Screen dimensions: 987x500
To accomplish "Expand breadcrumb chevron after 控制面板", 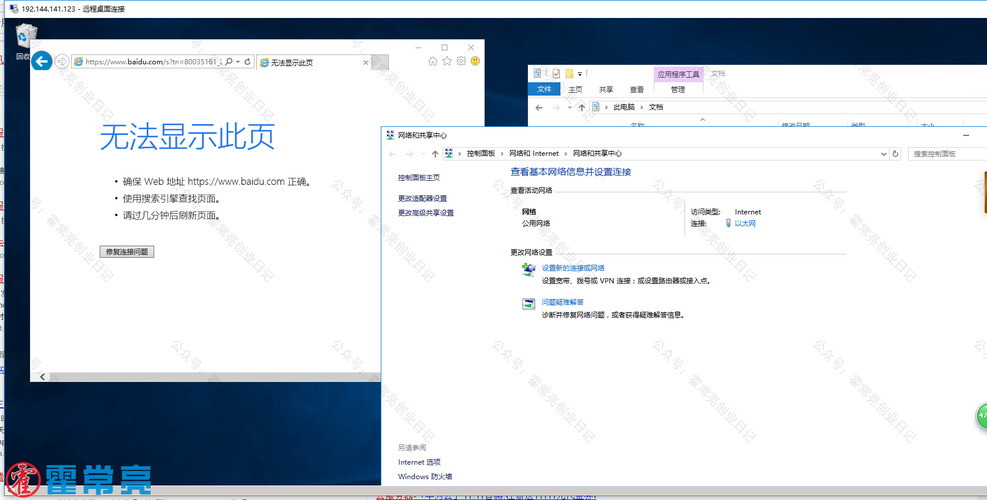I will 502,154.
